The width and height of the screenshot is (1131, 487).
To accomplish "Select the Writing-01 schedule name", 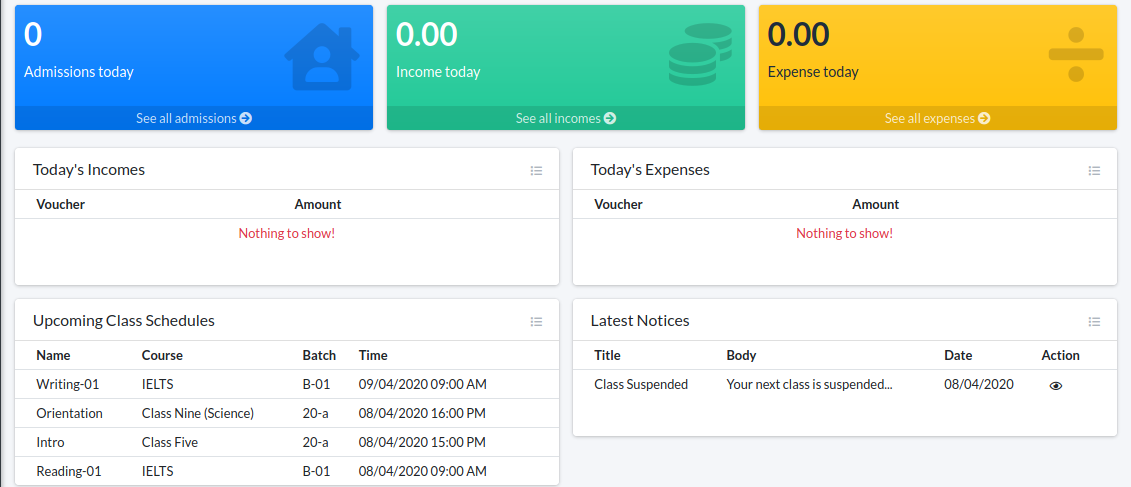I will (67, 385).
